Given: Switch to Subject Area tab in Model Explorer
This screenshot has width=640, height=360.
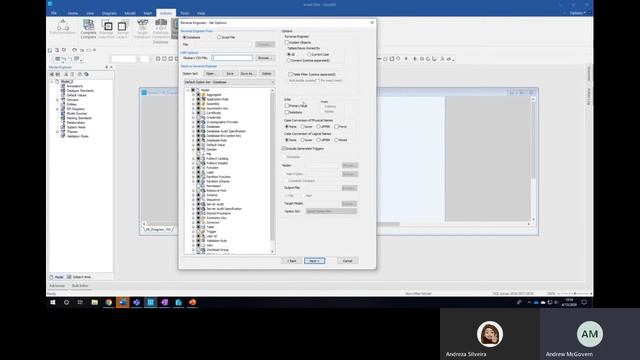Looking at the screenshot, I should pyautogui.click(x=79, y=277).
